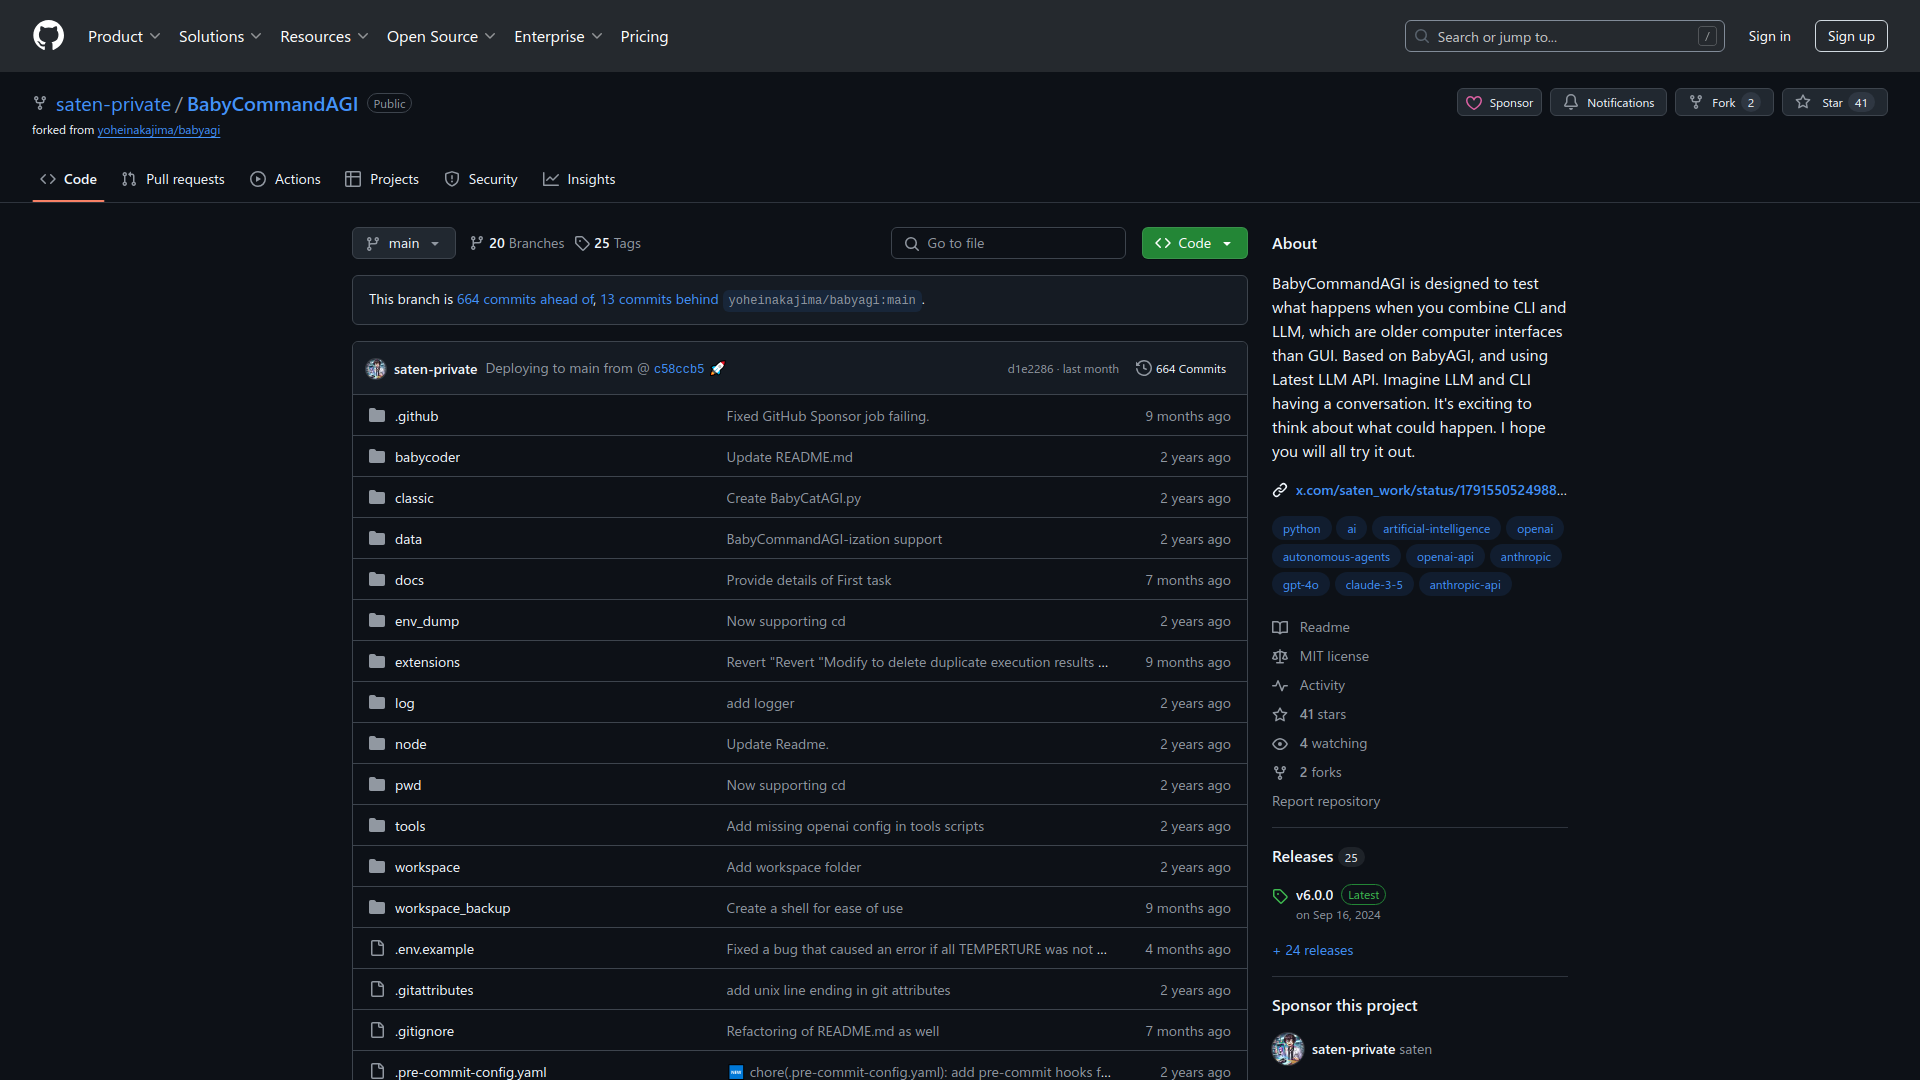This screenshot has width=1920, height=1080.
Task: Click the saten-private owner link
Action: 113,104
